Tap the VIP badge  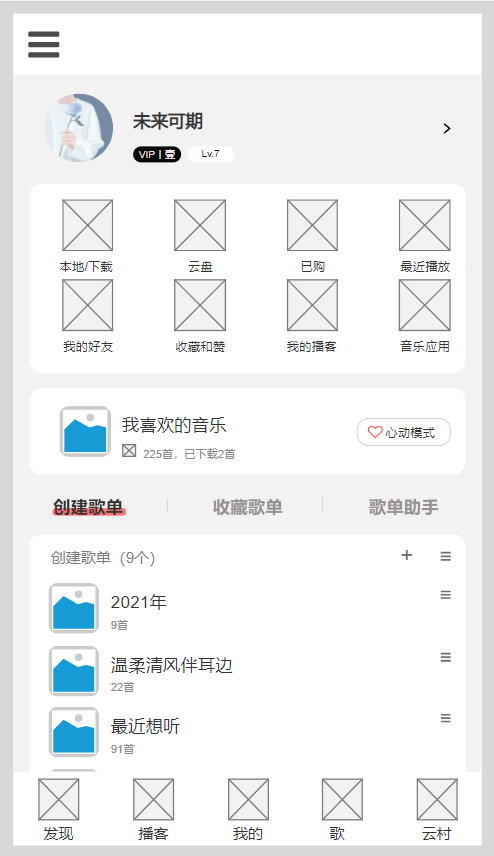(x=157, y=154)
